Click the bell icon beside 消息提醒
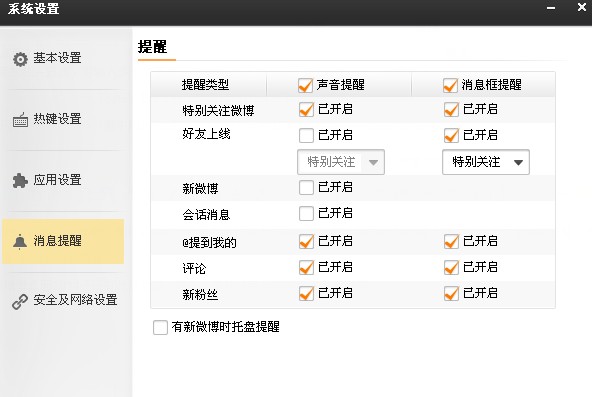 [20, 242]
